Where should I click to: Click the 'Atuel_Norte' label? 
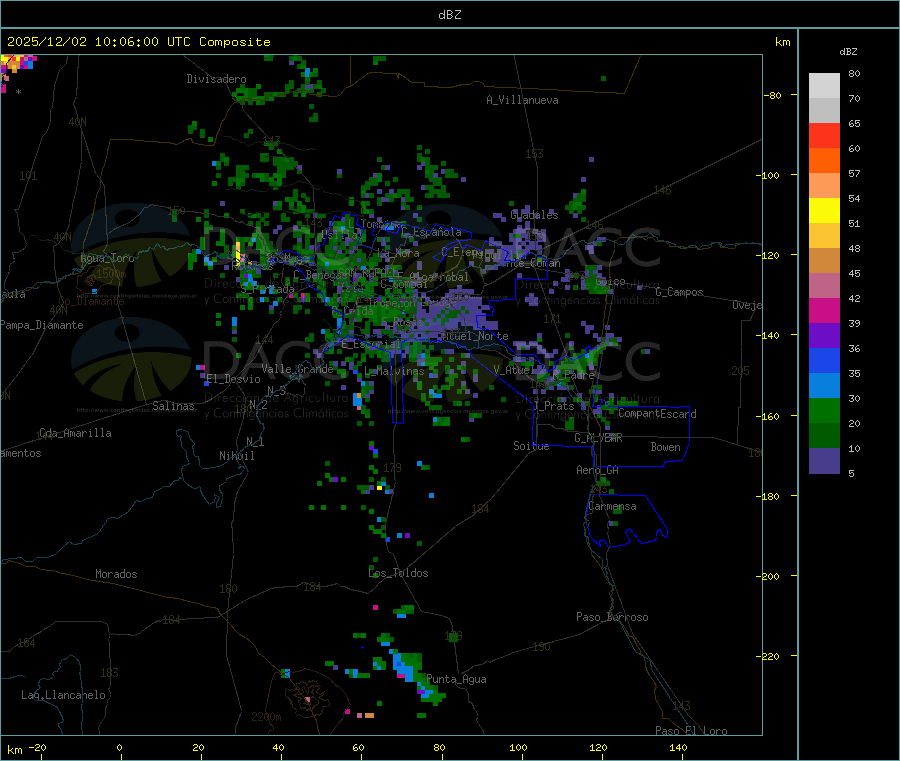(x=476, y=336)
